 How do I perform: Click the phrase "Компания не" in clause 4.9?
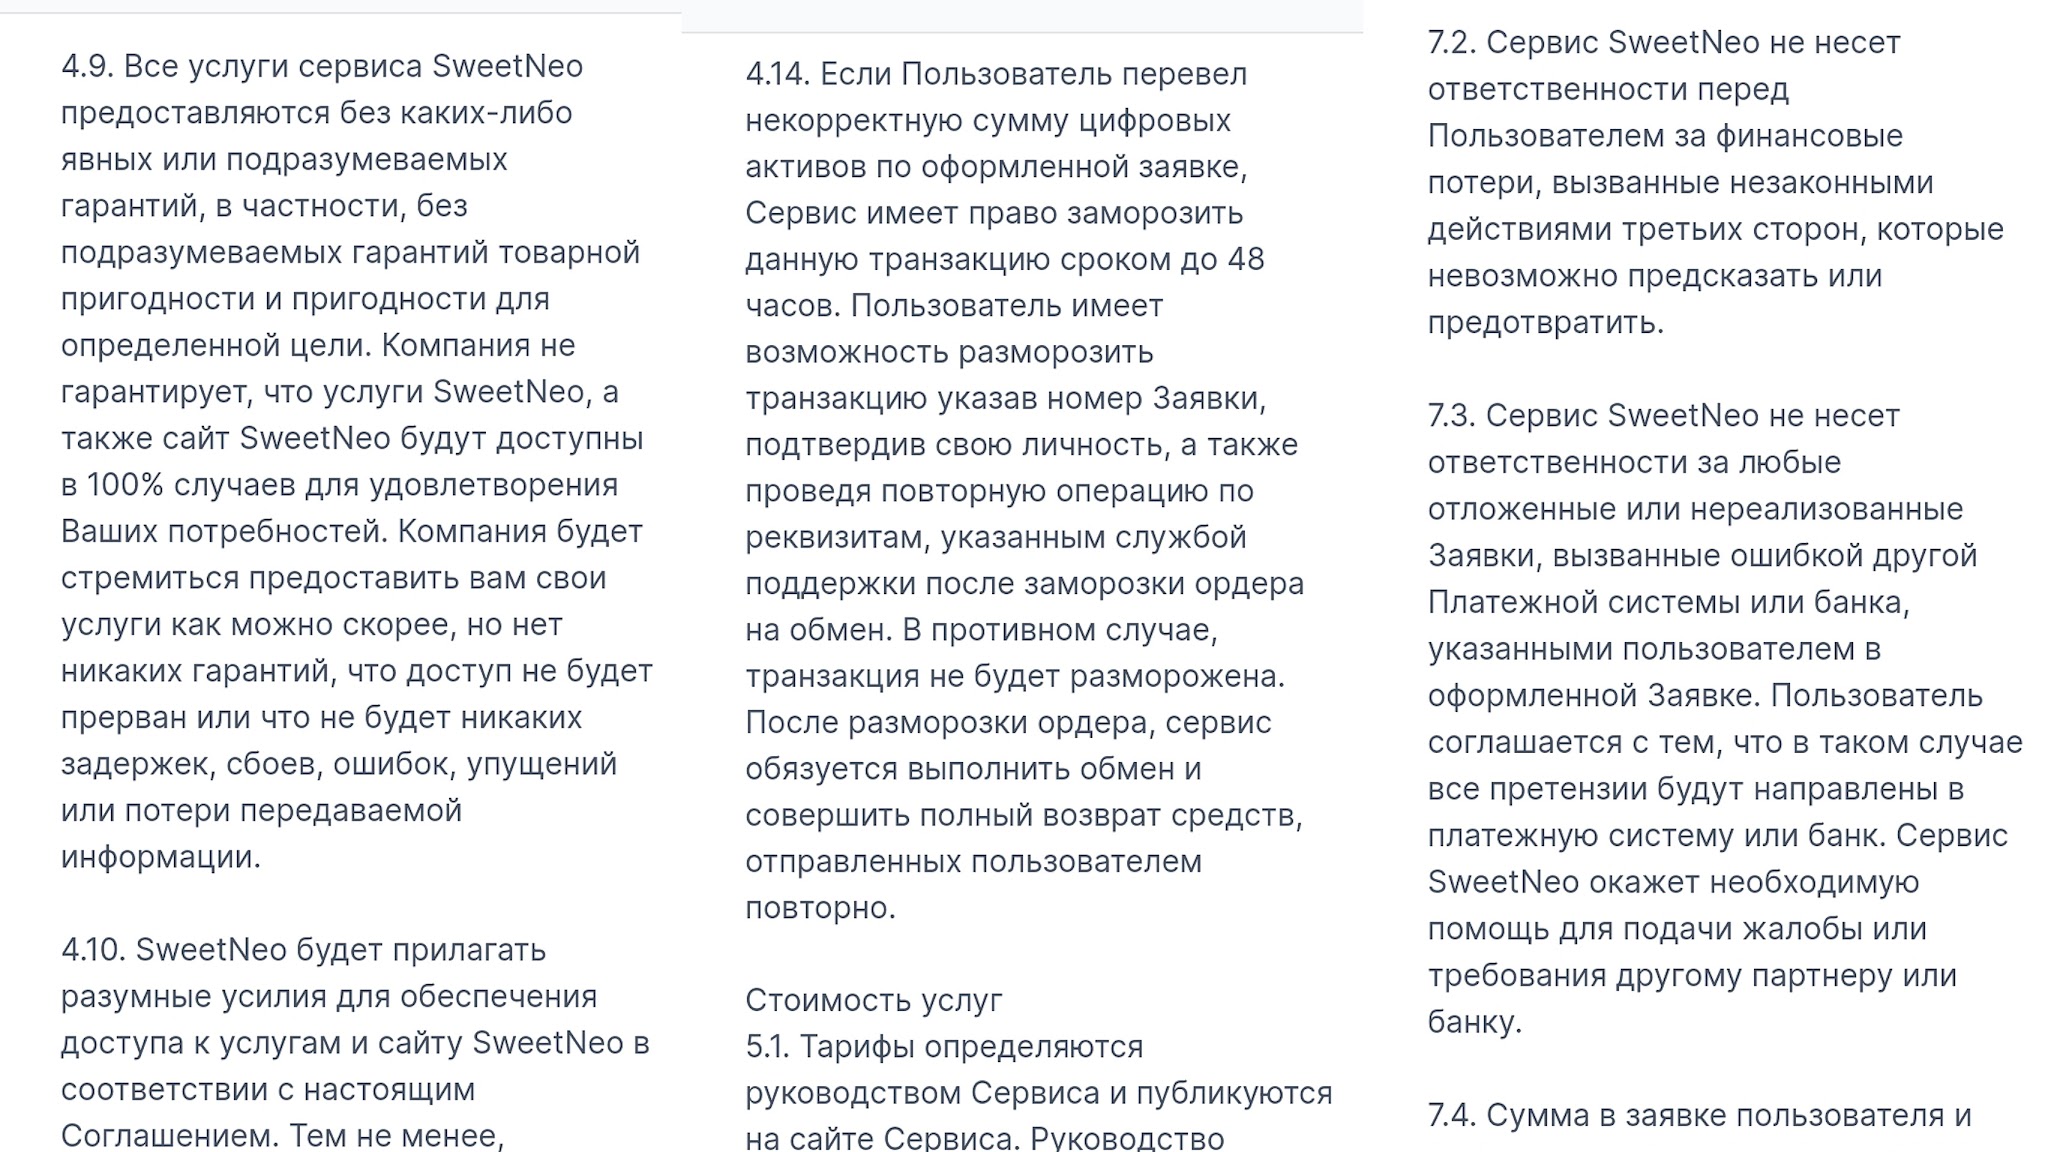[x=478, y=345]
